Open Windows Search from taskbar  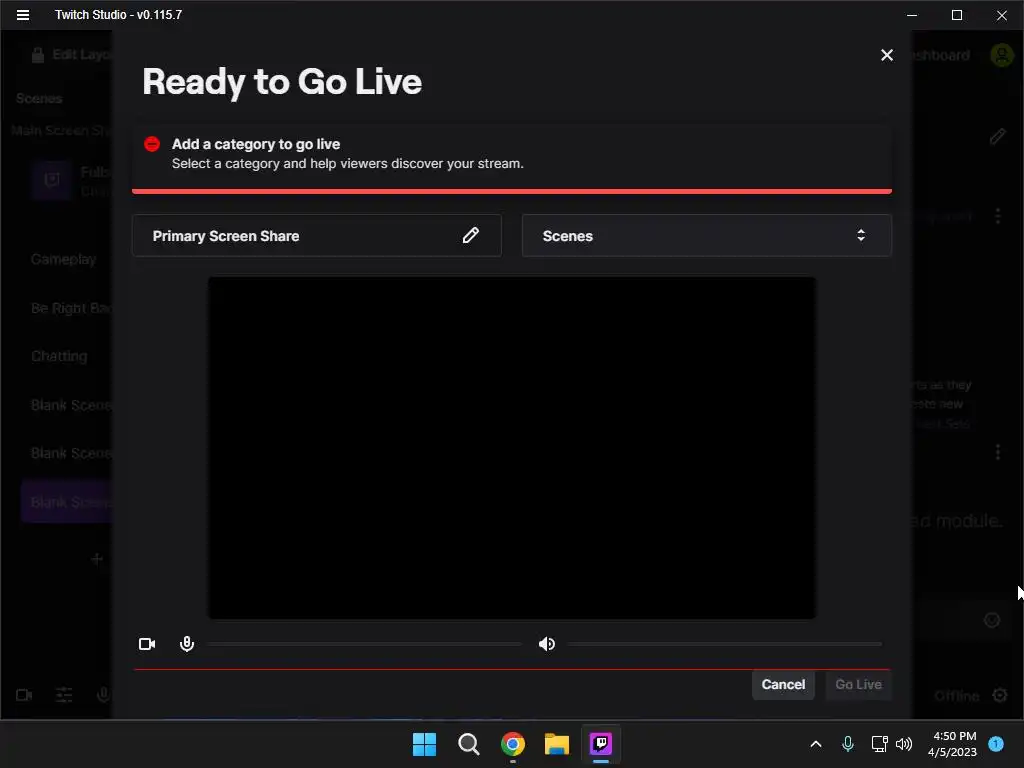(468, 744)
